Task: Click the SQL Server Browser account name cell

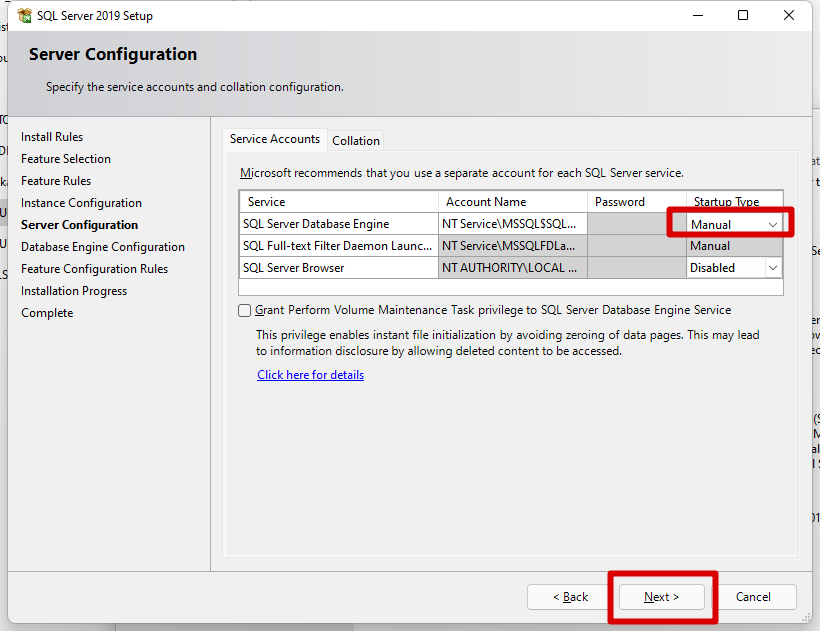Action: click(x=512, y=268)
